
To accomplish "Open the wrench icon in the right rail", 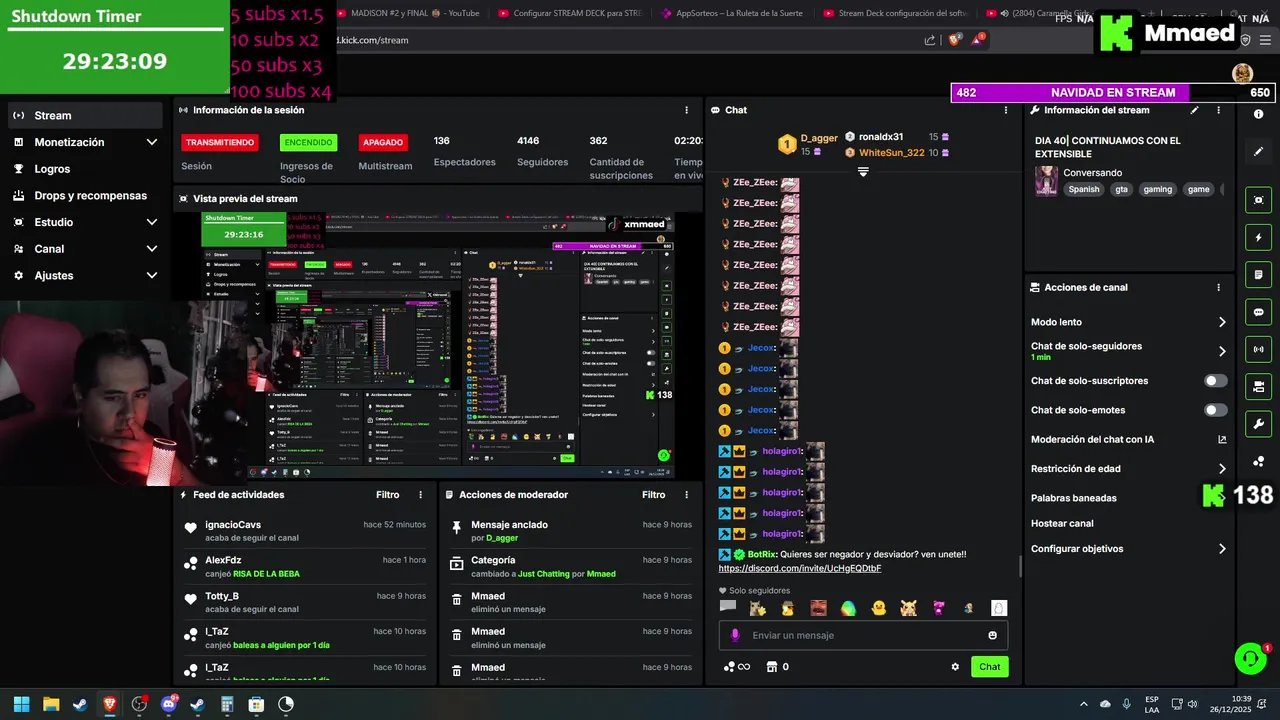I will click(1258, 423).
